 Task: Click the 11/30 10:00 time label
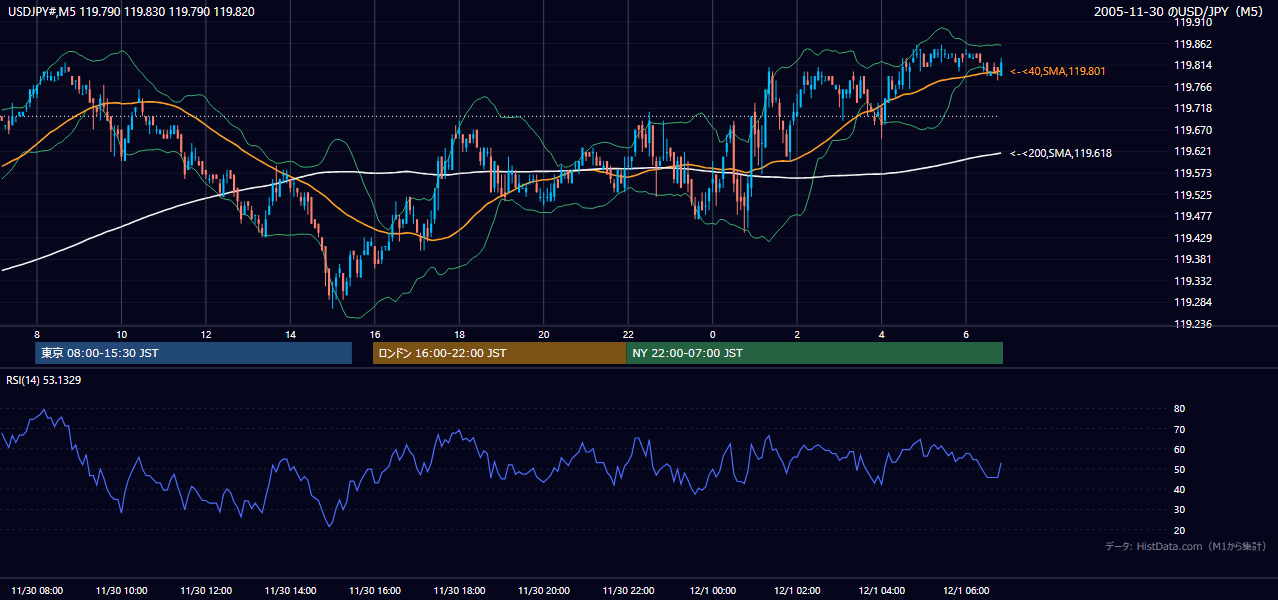click(121, 590)
